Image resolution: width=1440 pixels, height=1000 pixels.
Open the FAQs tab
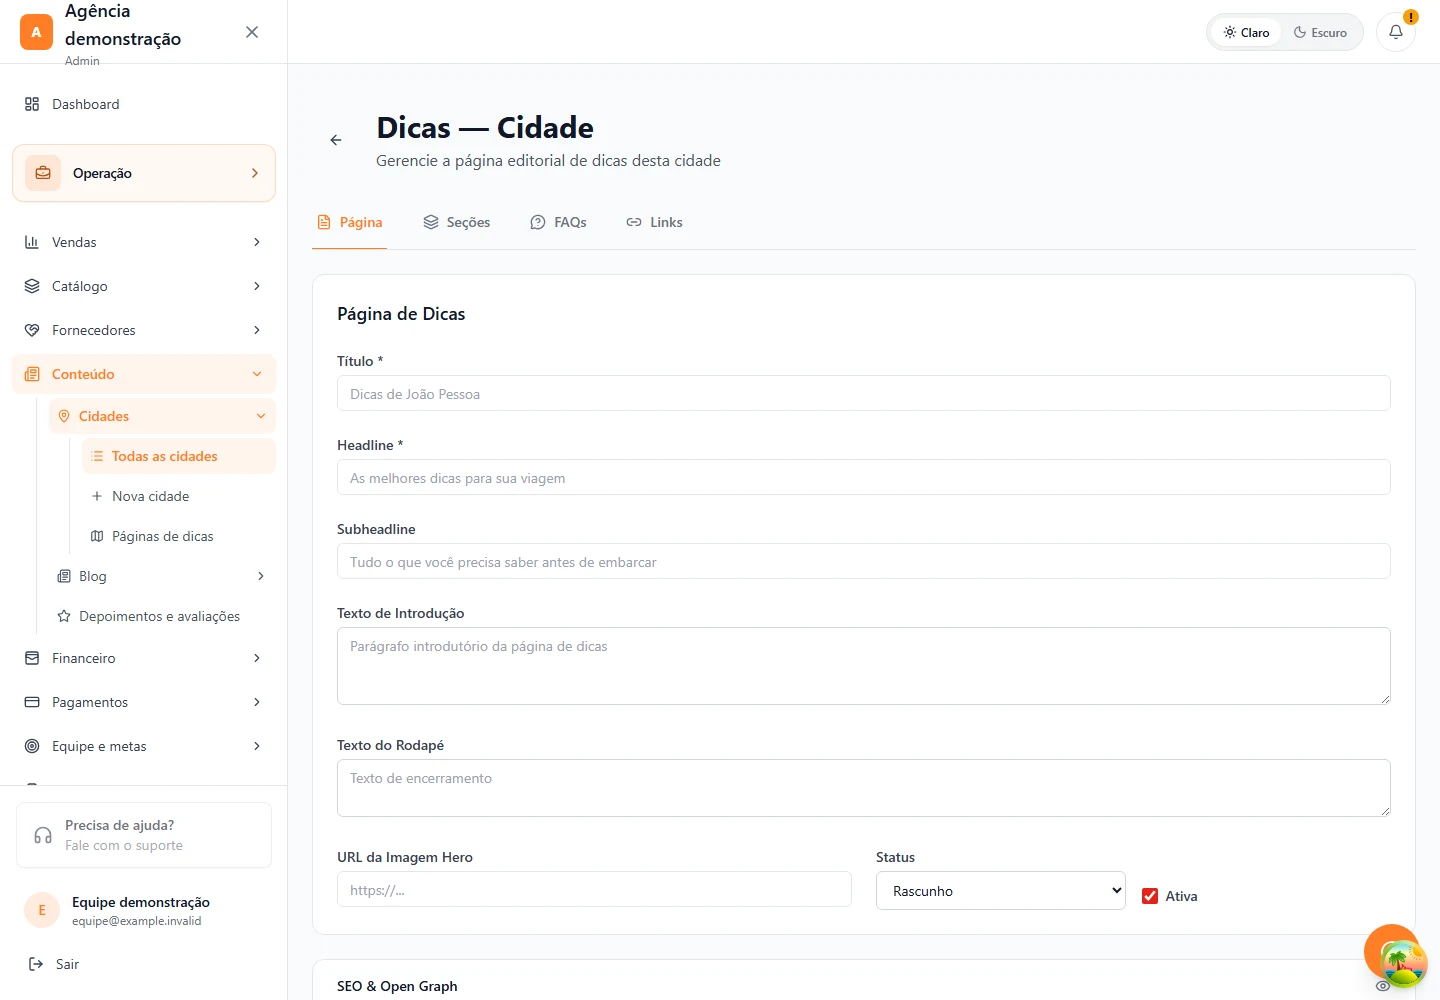click(558, 222)
